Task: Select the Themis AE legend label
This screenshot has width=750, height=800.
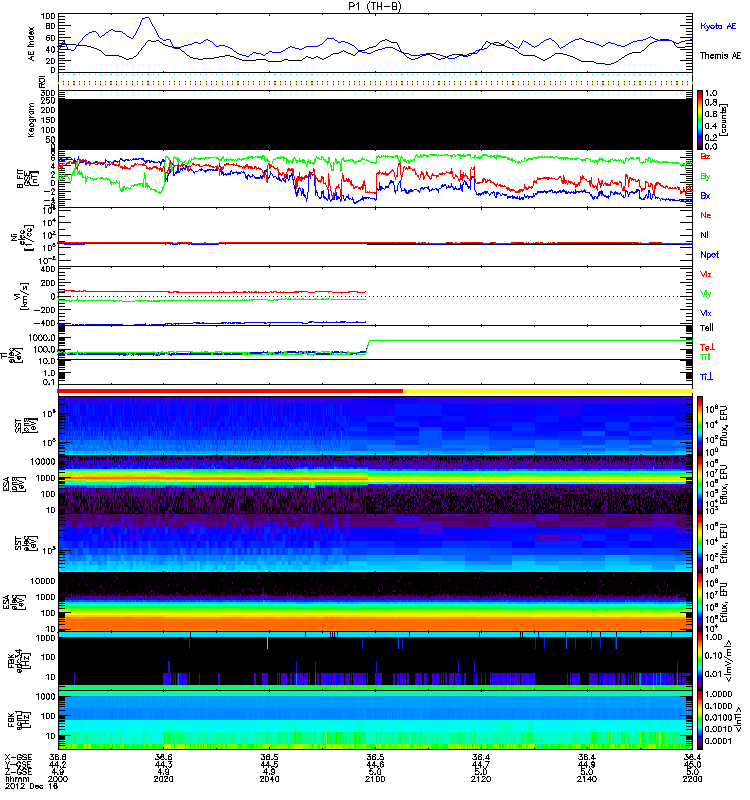Action: tap(720, 56)
